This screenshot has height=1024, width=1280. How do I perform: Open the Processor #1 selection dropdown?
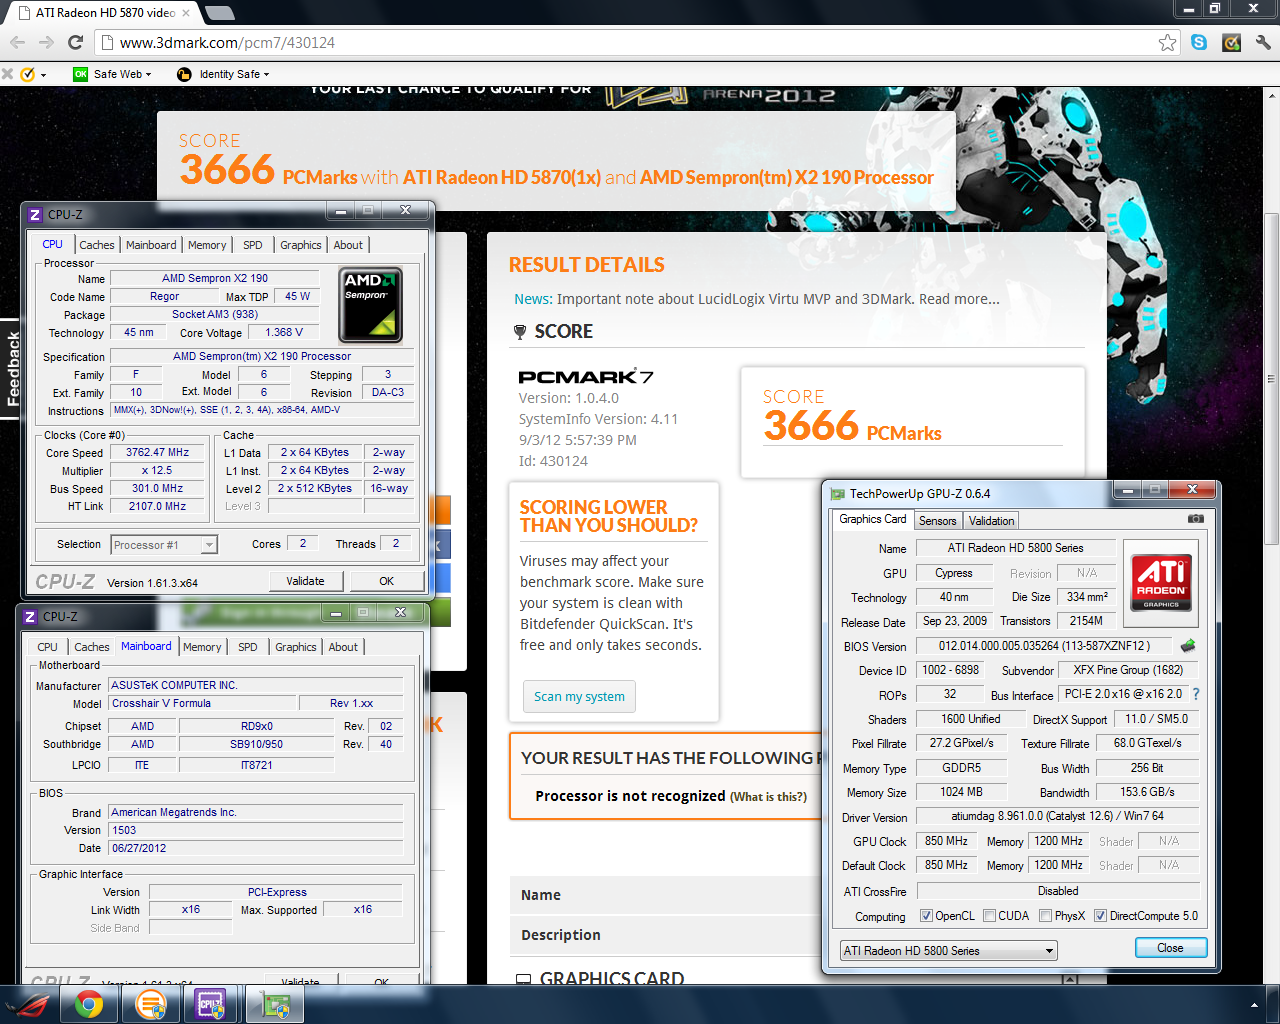point(165,545)
